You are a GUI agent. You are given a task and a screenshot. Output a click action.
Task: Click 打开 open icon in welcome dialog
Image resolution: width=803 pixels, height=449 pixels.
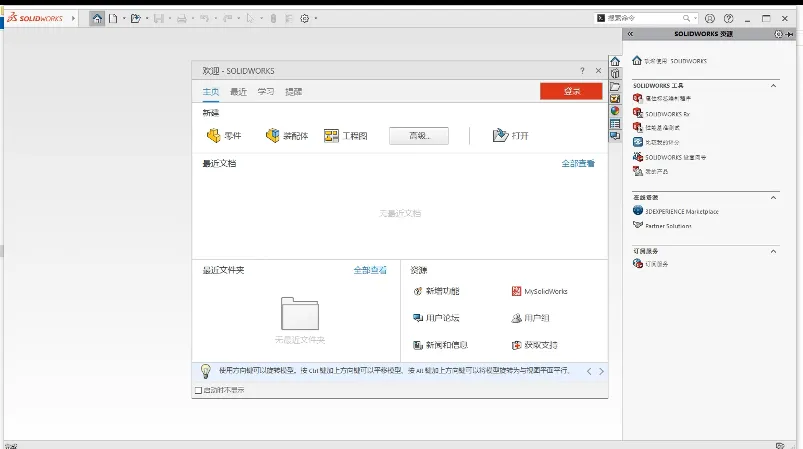[x=510, y=136]
